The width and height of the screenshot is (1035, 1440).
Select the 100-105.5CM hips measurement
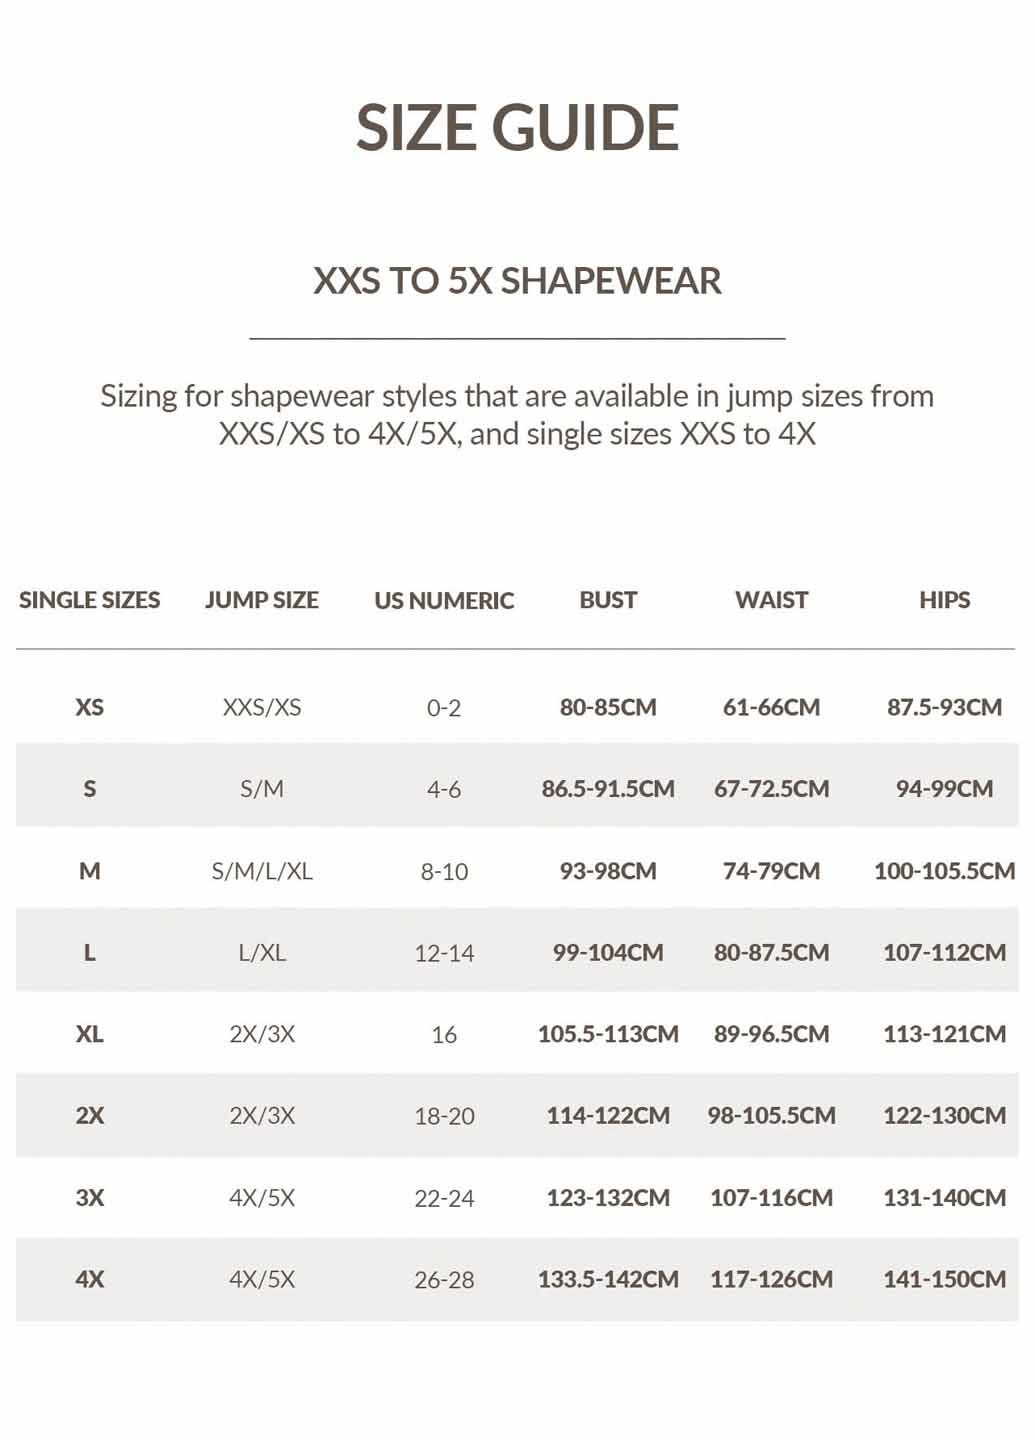pyautogui.click(x=944, y=871)
